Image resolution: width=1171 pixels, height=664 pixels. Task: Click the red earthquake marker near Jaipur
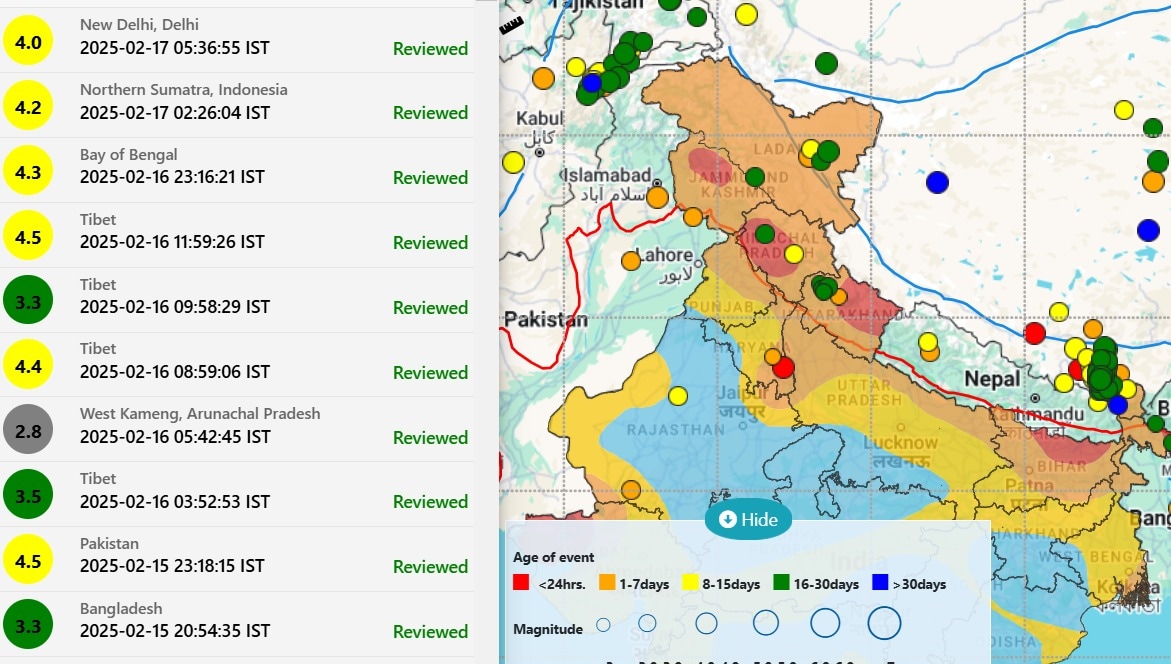pyautogui.click(x=783, y=367)
